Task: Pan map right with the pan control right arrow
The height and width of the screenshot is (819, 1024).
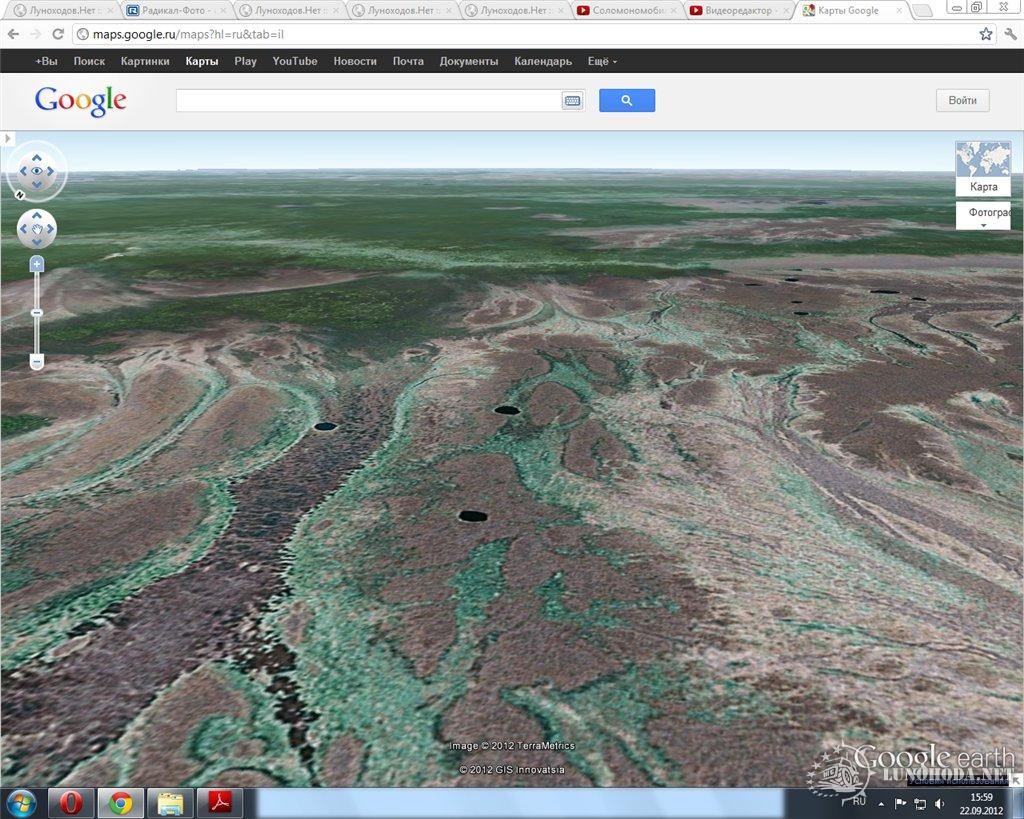Action: point(50,229)
